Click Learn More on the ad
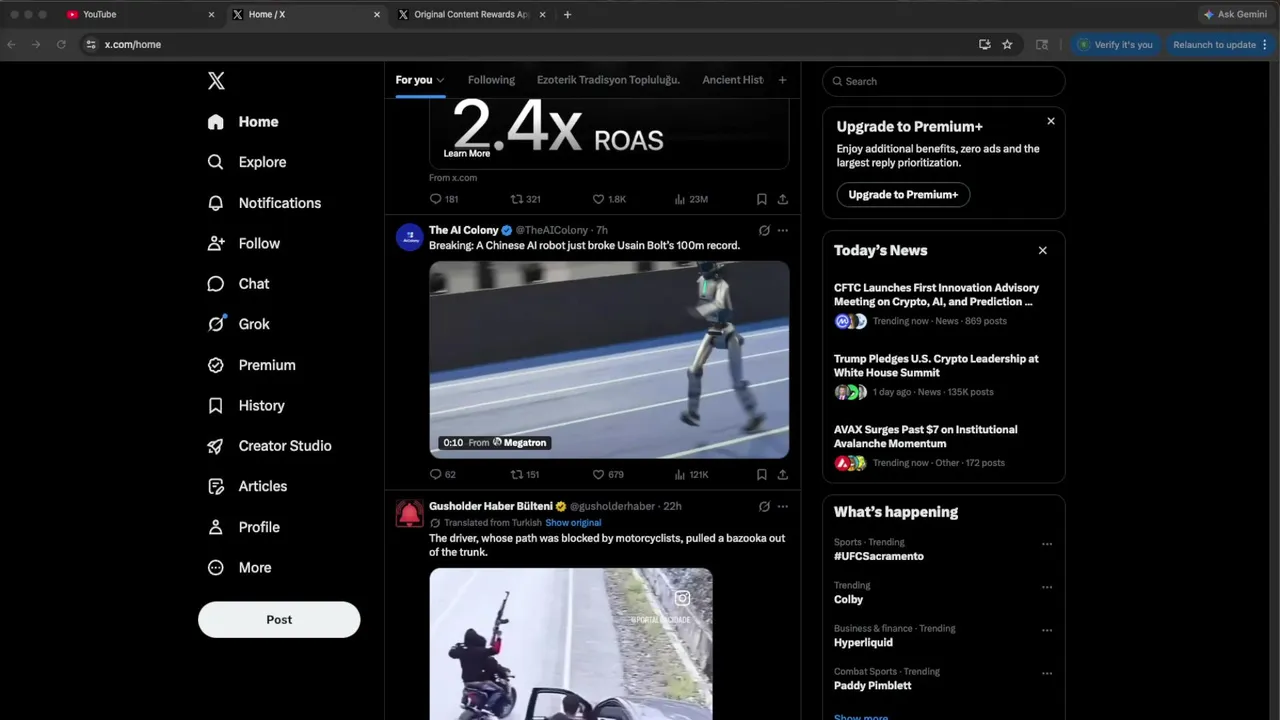This screenshot has height=720, width=1280. [x=467, y=154]
